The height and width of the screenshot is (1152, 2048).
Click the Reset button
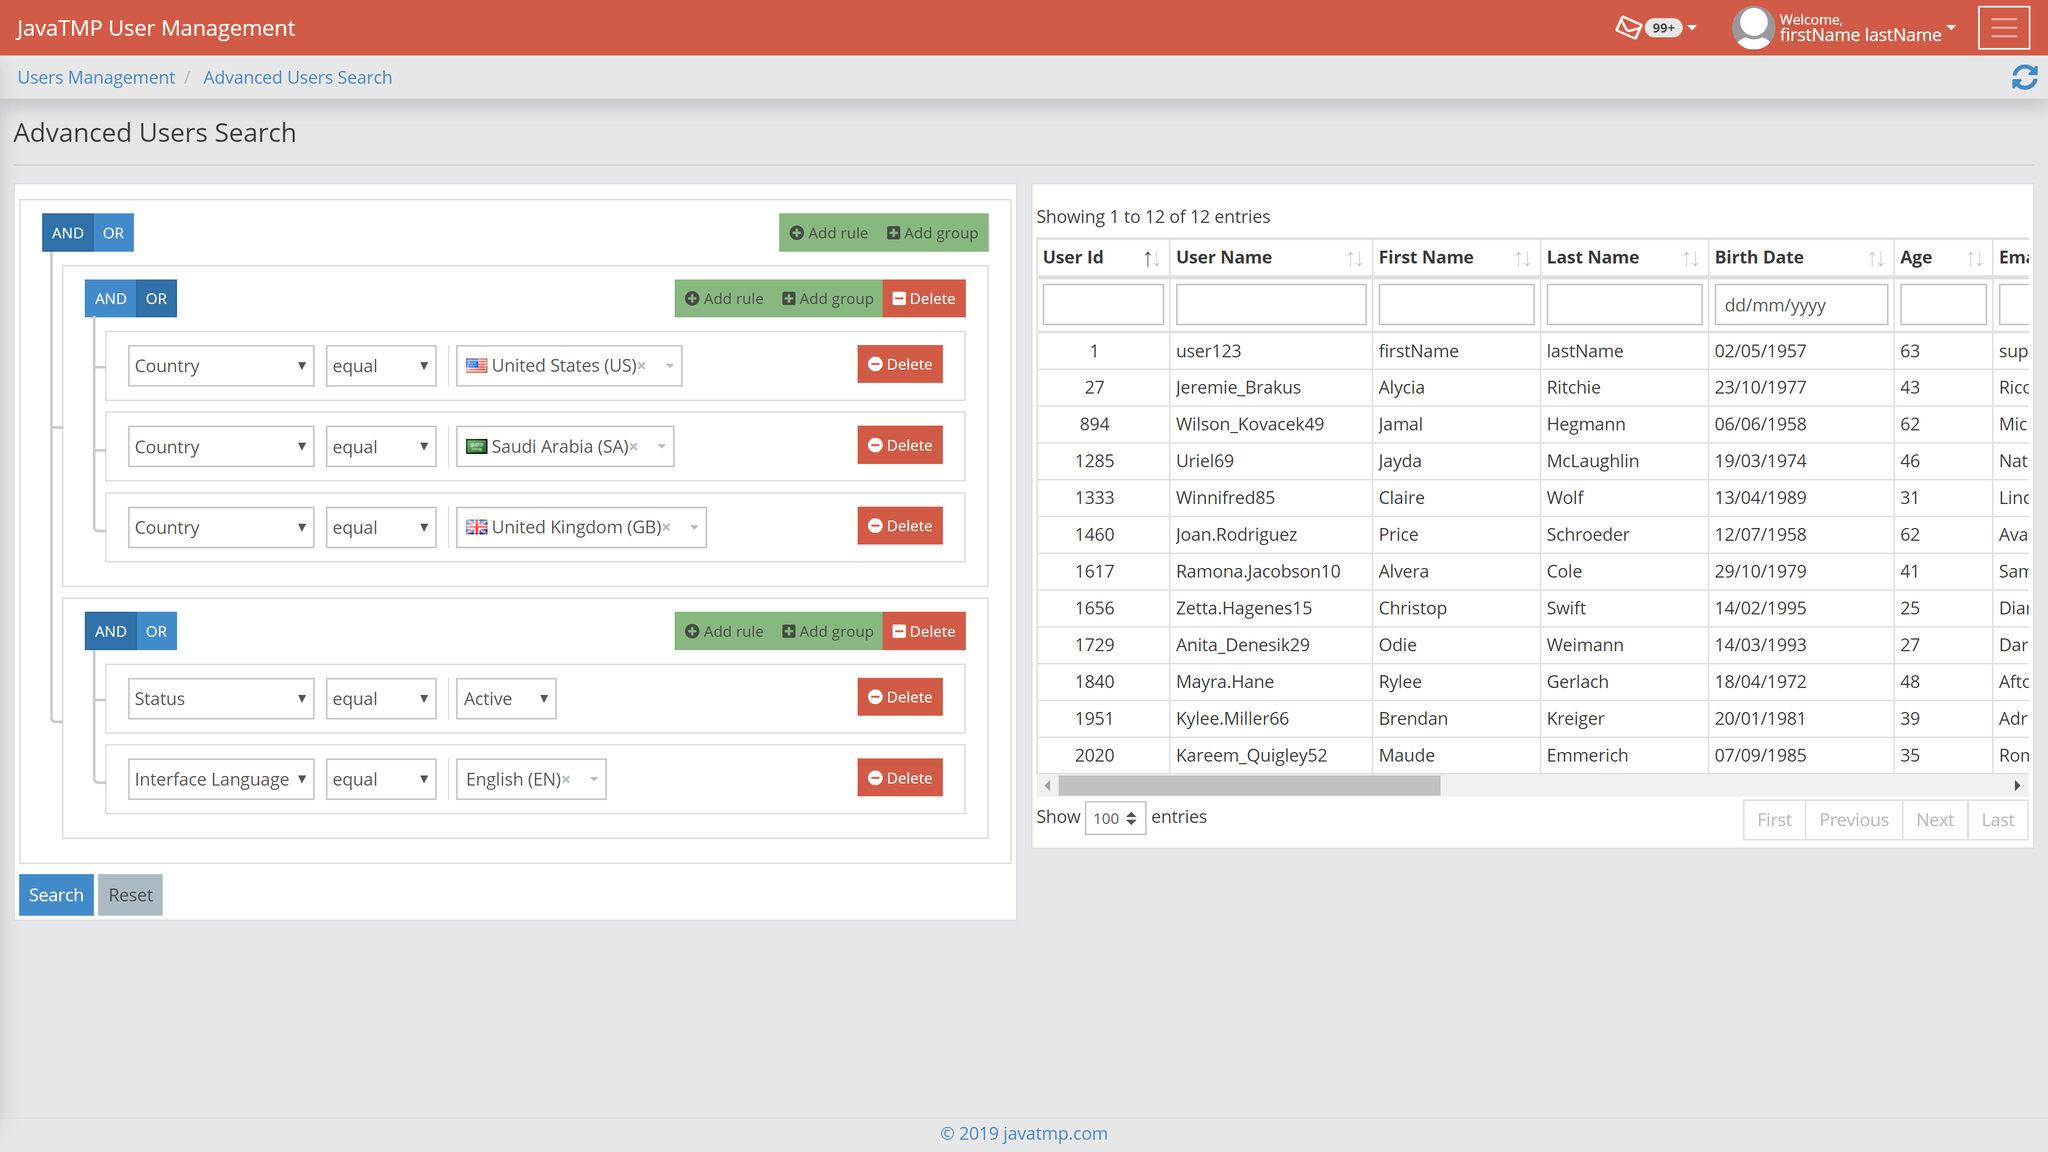click(x=130, y=895)
